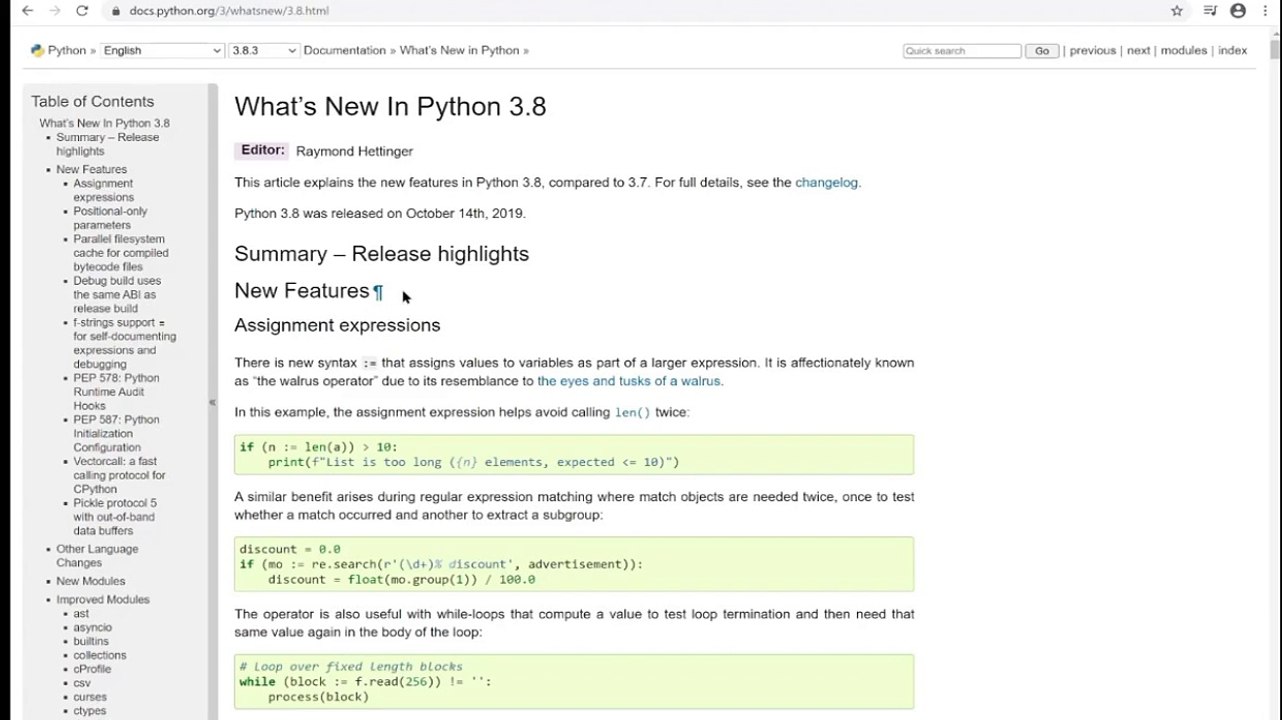Click the Go search button
The width and height of the screenshot is (1282, 720).
pyautogui.click(x=1042, y=51)
